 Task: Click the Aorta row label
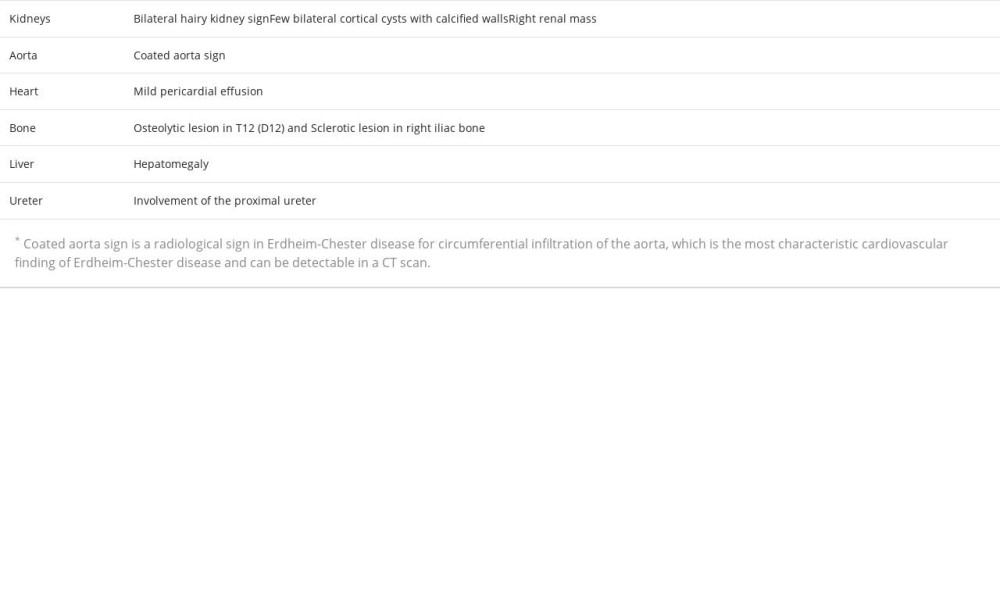pos(23,55)
